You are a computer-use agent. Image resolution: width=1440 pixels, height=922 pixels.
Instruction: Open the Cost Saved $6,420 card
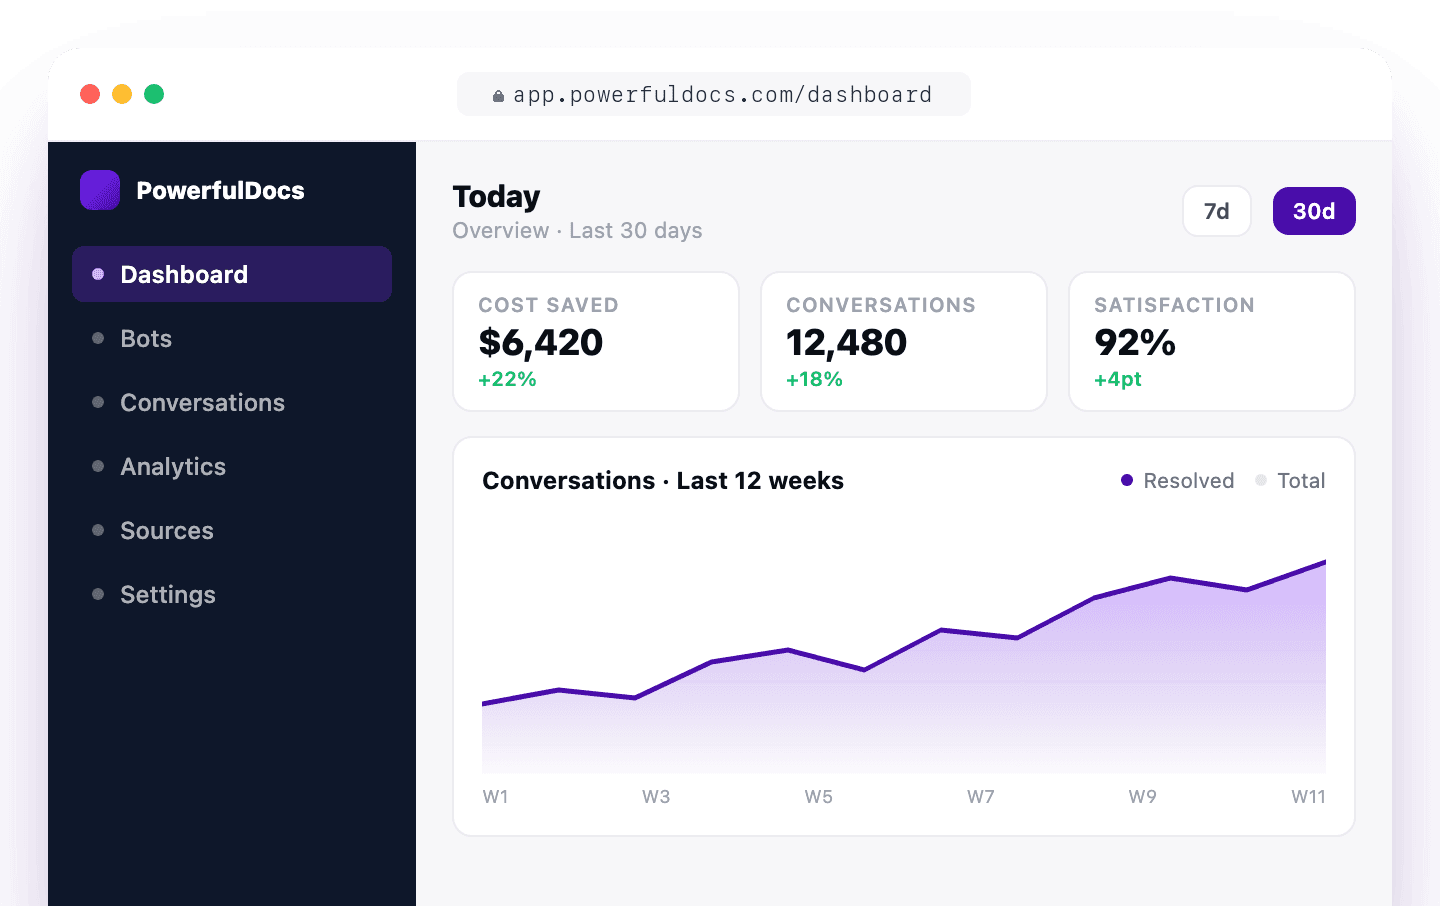[x=596, y=341]
